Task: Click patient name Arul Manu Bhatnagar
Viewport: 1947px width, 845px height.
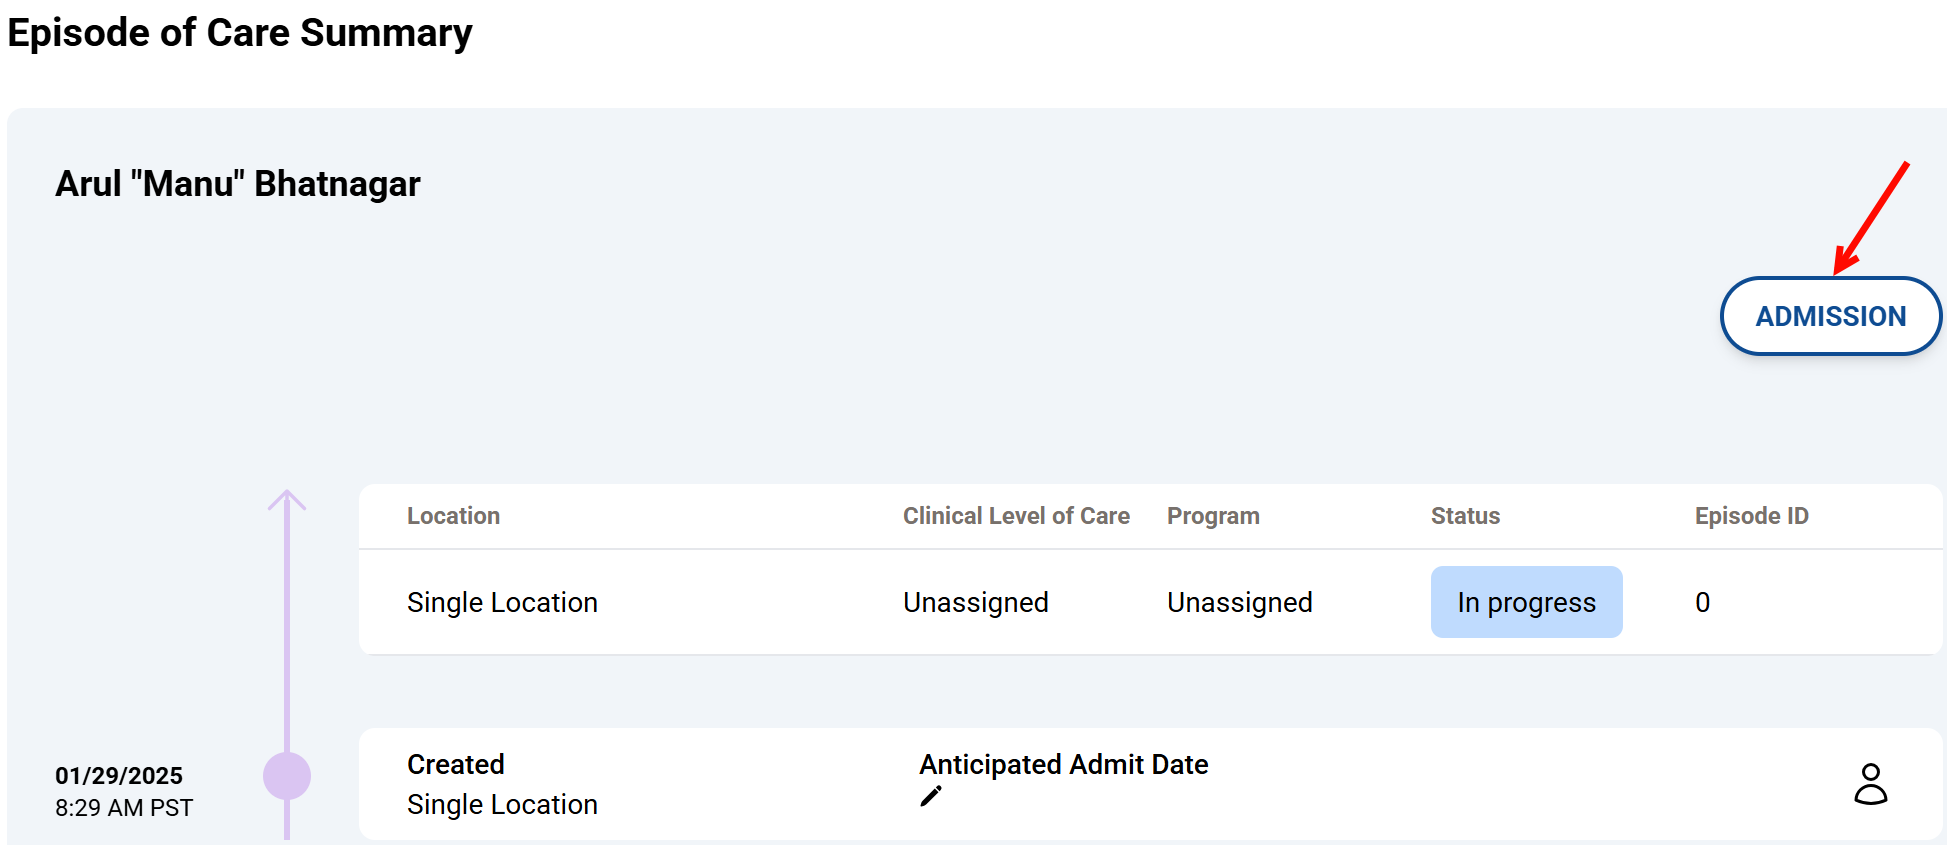Action: click(x=238, y=184)
